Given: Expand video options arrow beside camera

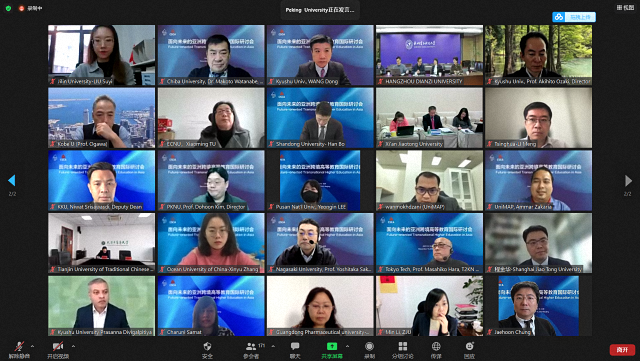Looking at the screenshot, I should (x=73, y=346).
